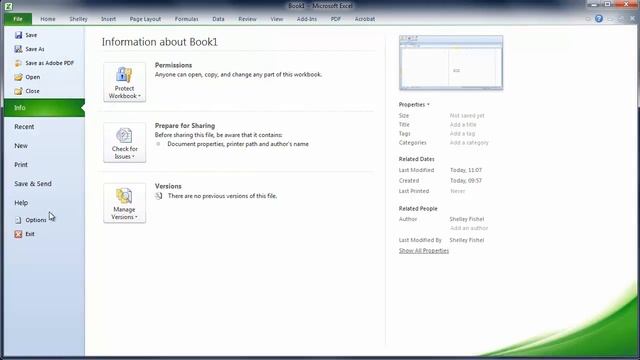Open the Review tab

(x=247, y=19)
